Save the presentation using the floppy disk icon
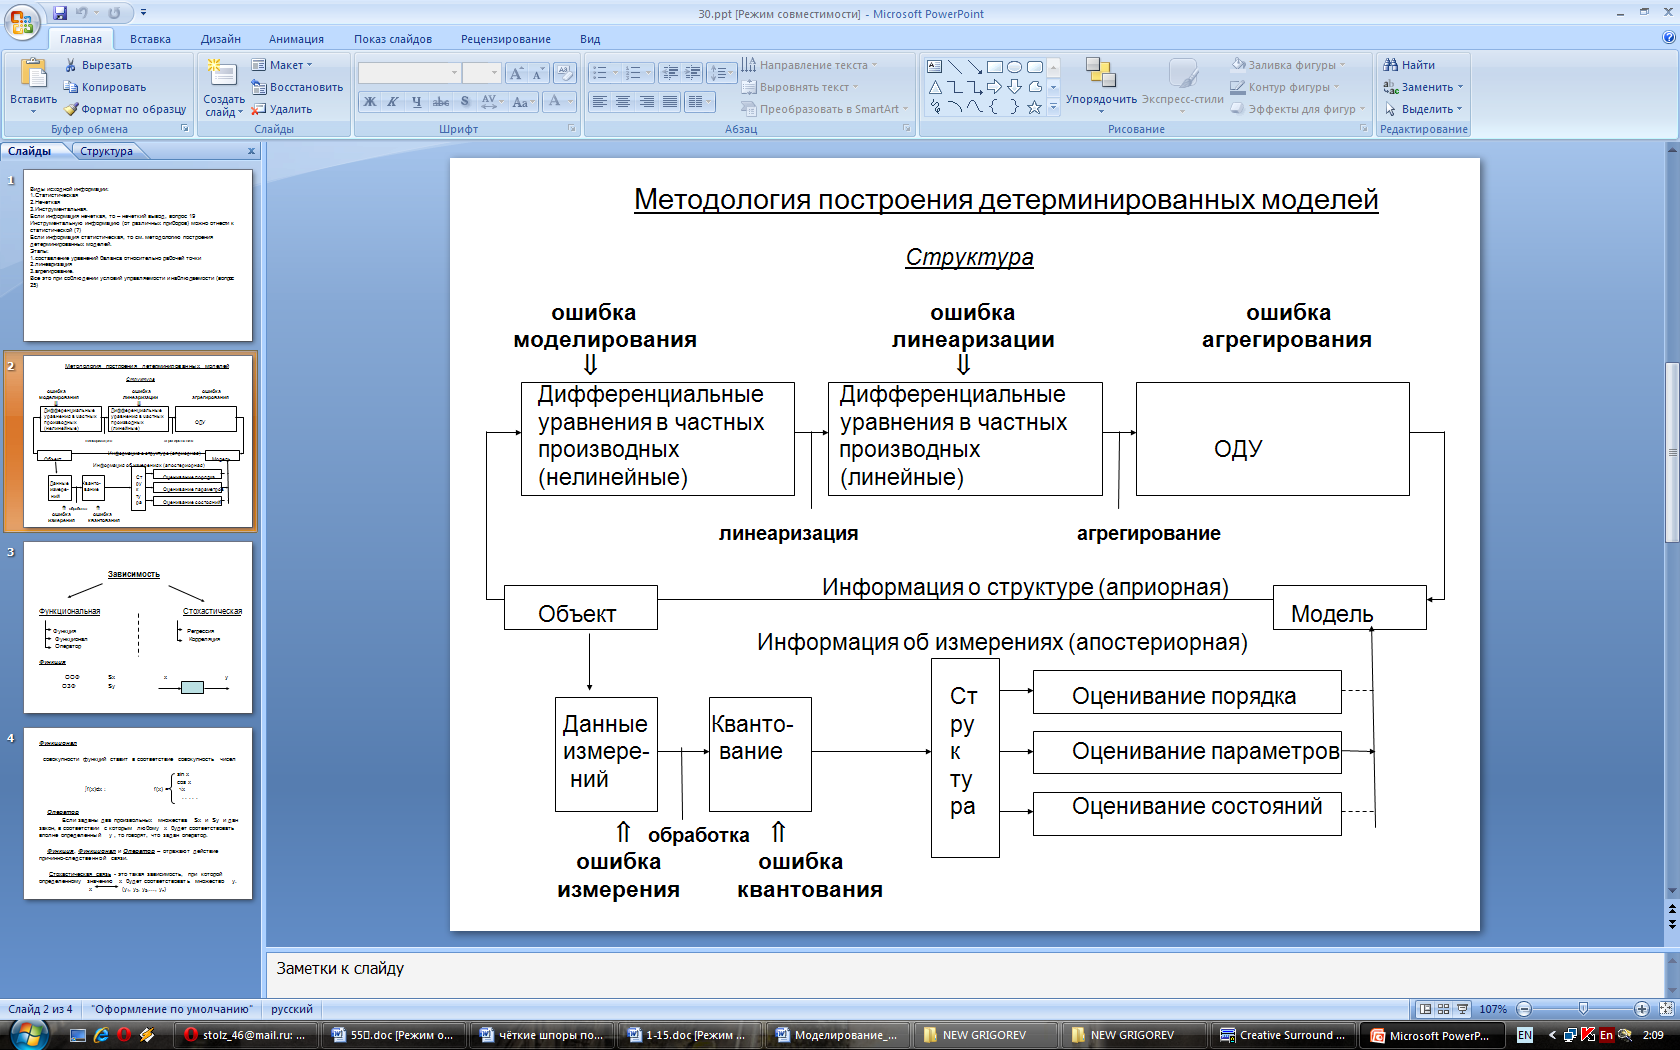The width and height of the screenshot is (1680, 1050). (x=60, y=13)
